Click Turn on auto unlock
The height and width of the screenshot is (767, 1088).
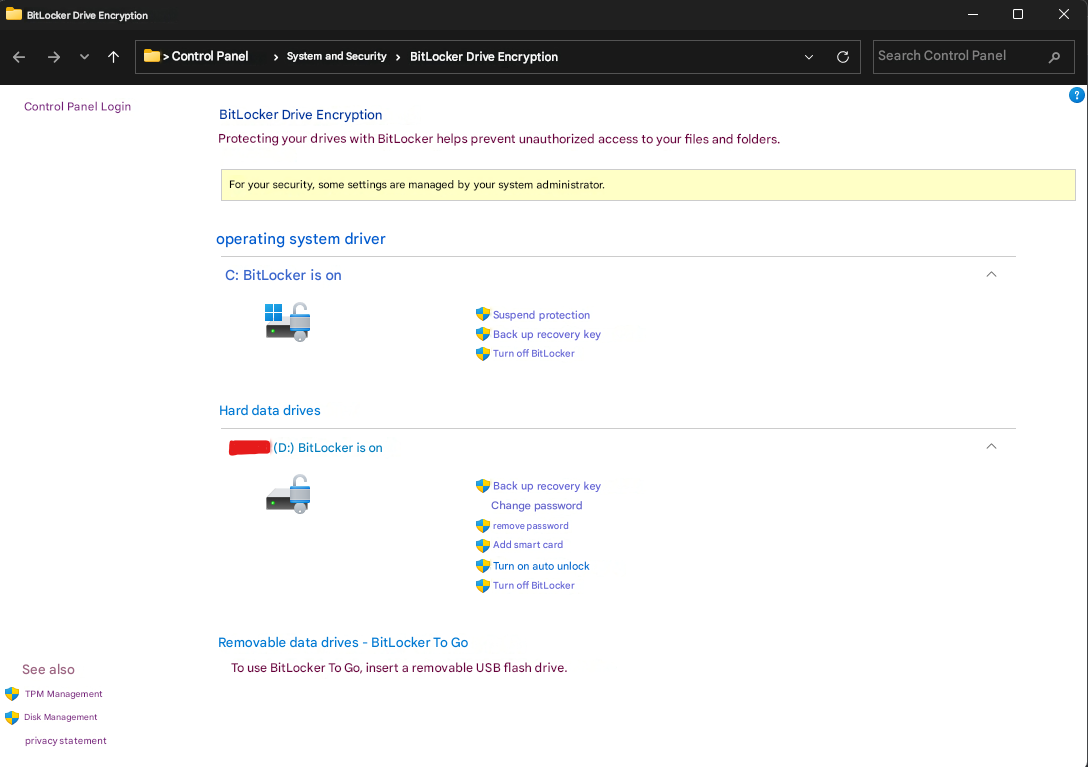coord(541,566)
